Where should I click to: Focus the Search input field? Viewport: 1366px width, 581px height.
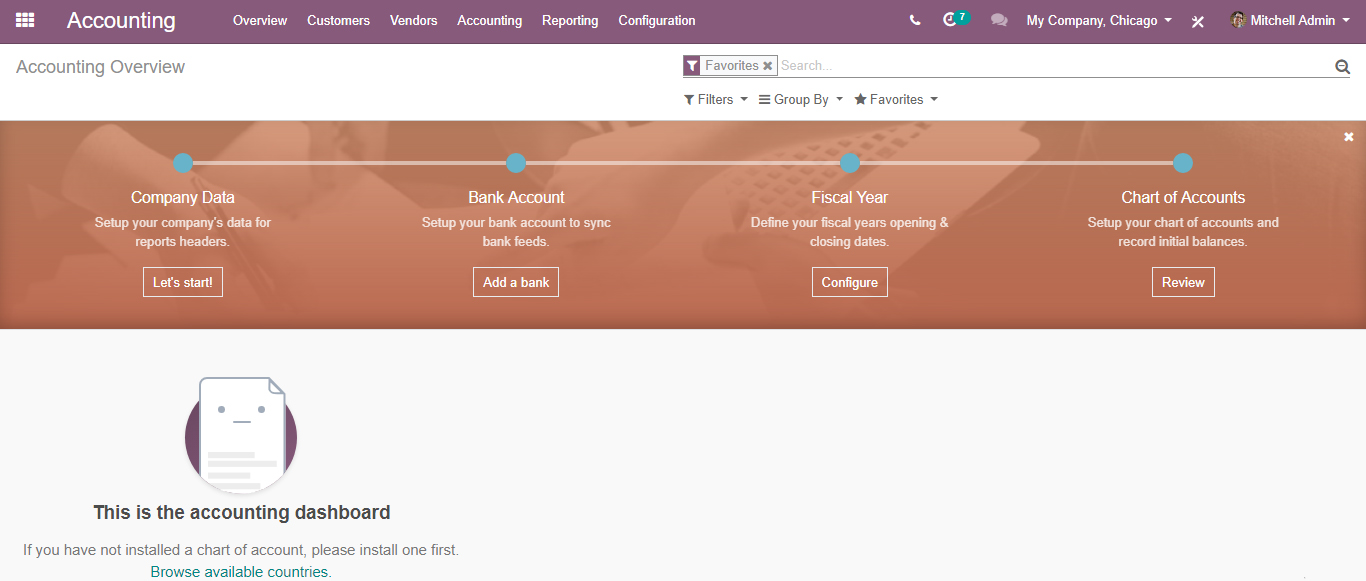click(x=1055, y=66)
